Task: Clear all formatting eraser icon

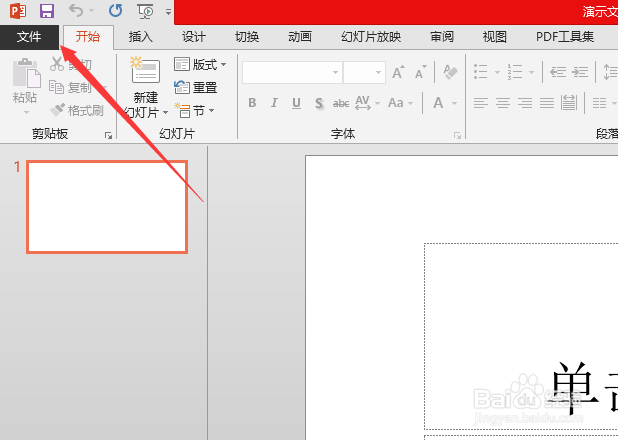Action: [450, 72]
